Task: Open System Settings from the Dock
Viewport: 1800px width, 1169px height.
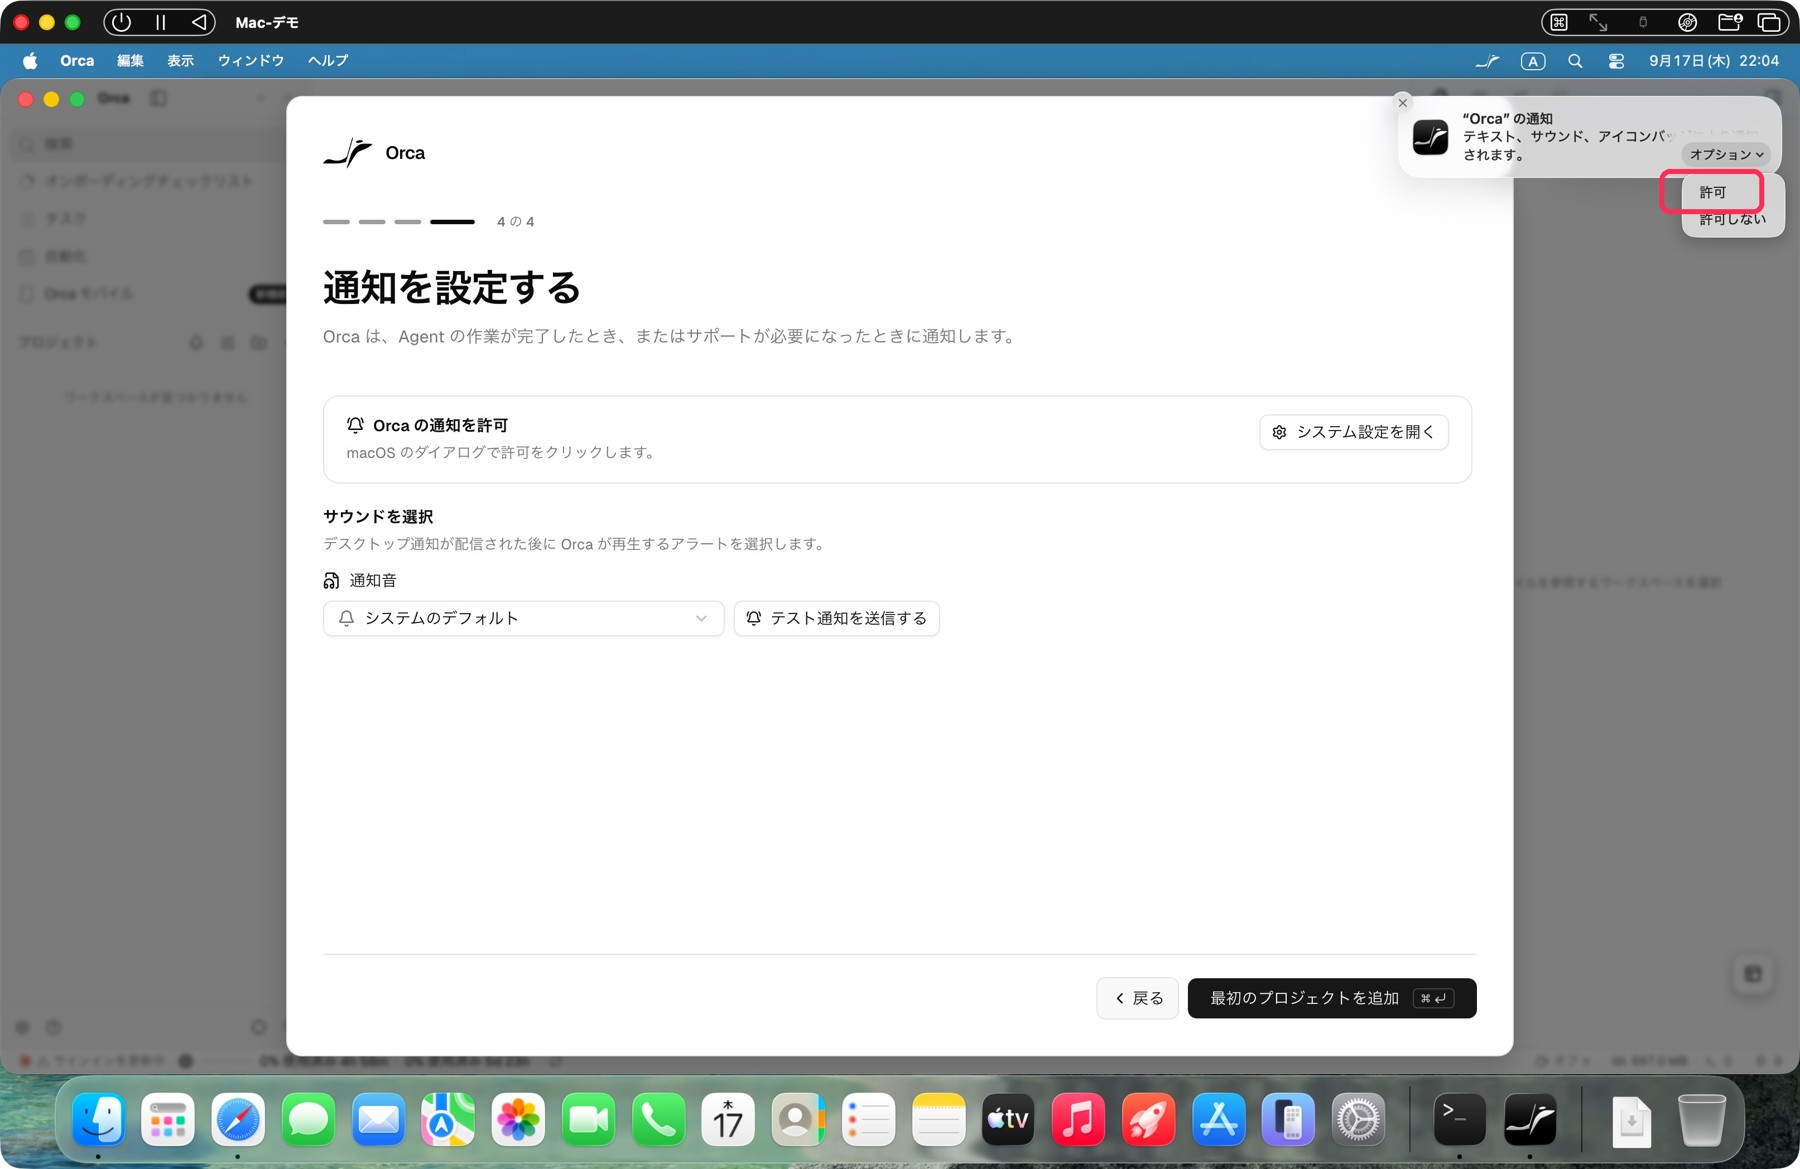Action: (x=1358, y=1119)
